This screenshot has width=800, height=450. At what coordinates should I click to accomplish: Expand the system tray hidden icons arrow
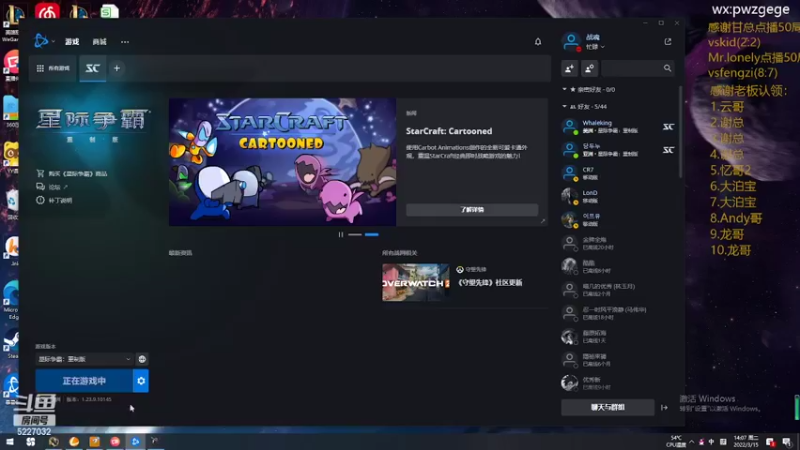(x=691, y=442)
